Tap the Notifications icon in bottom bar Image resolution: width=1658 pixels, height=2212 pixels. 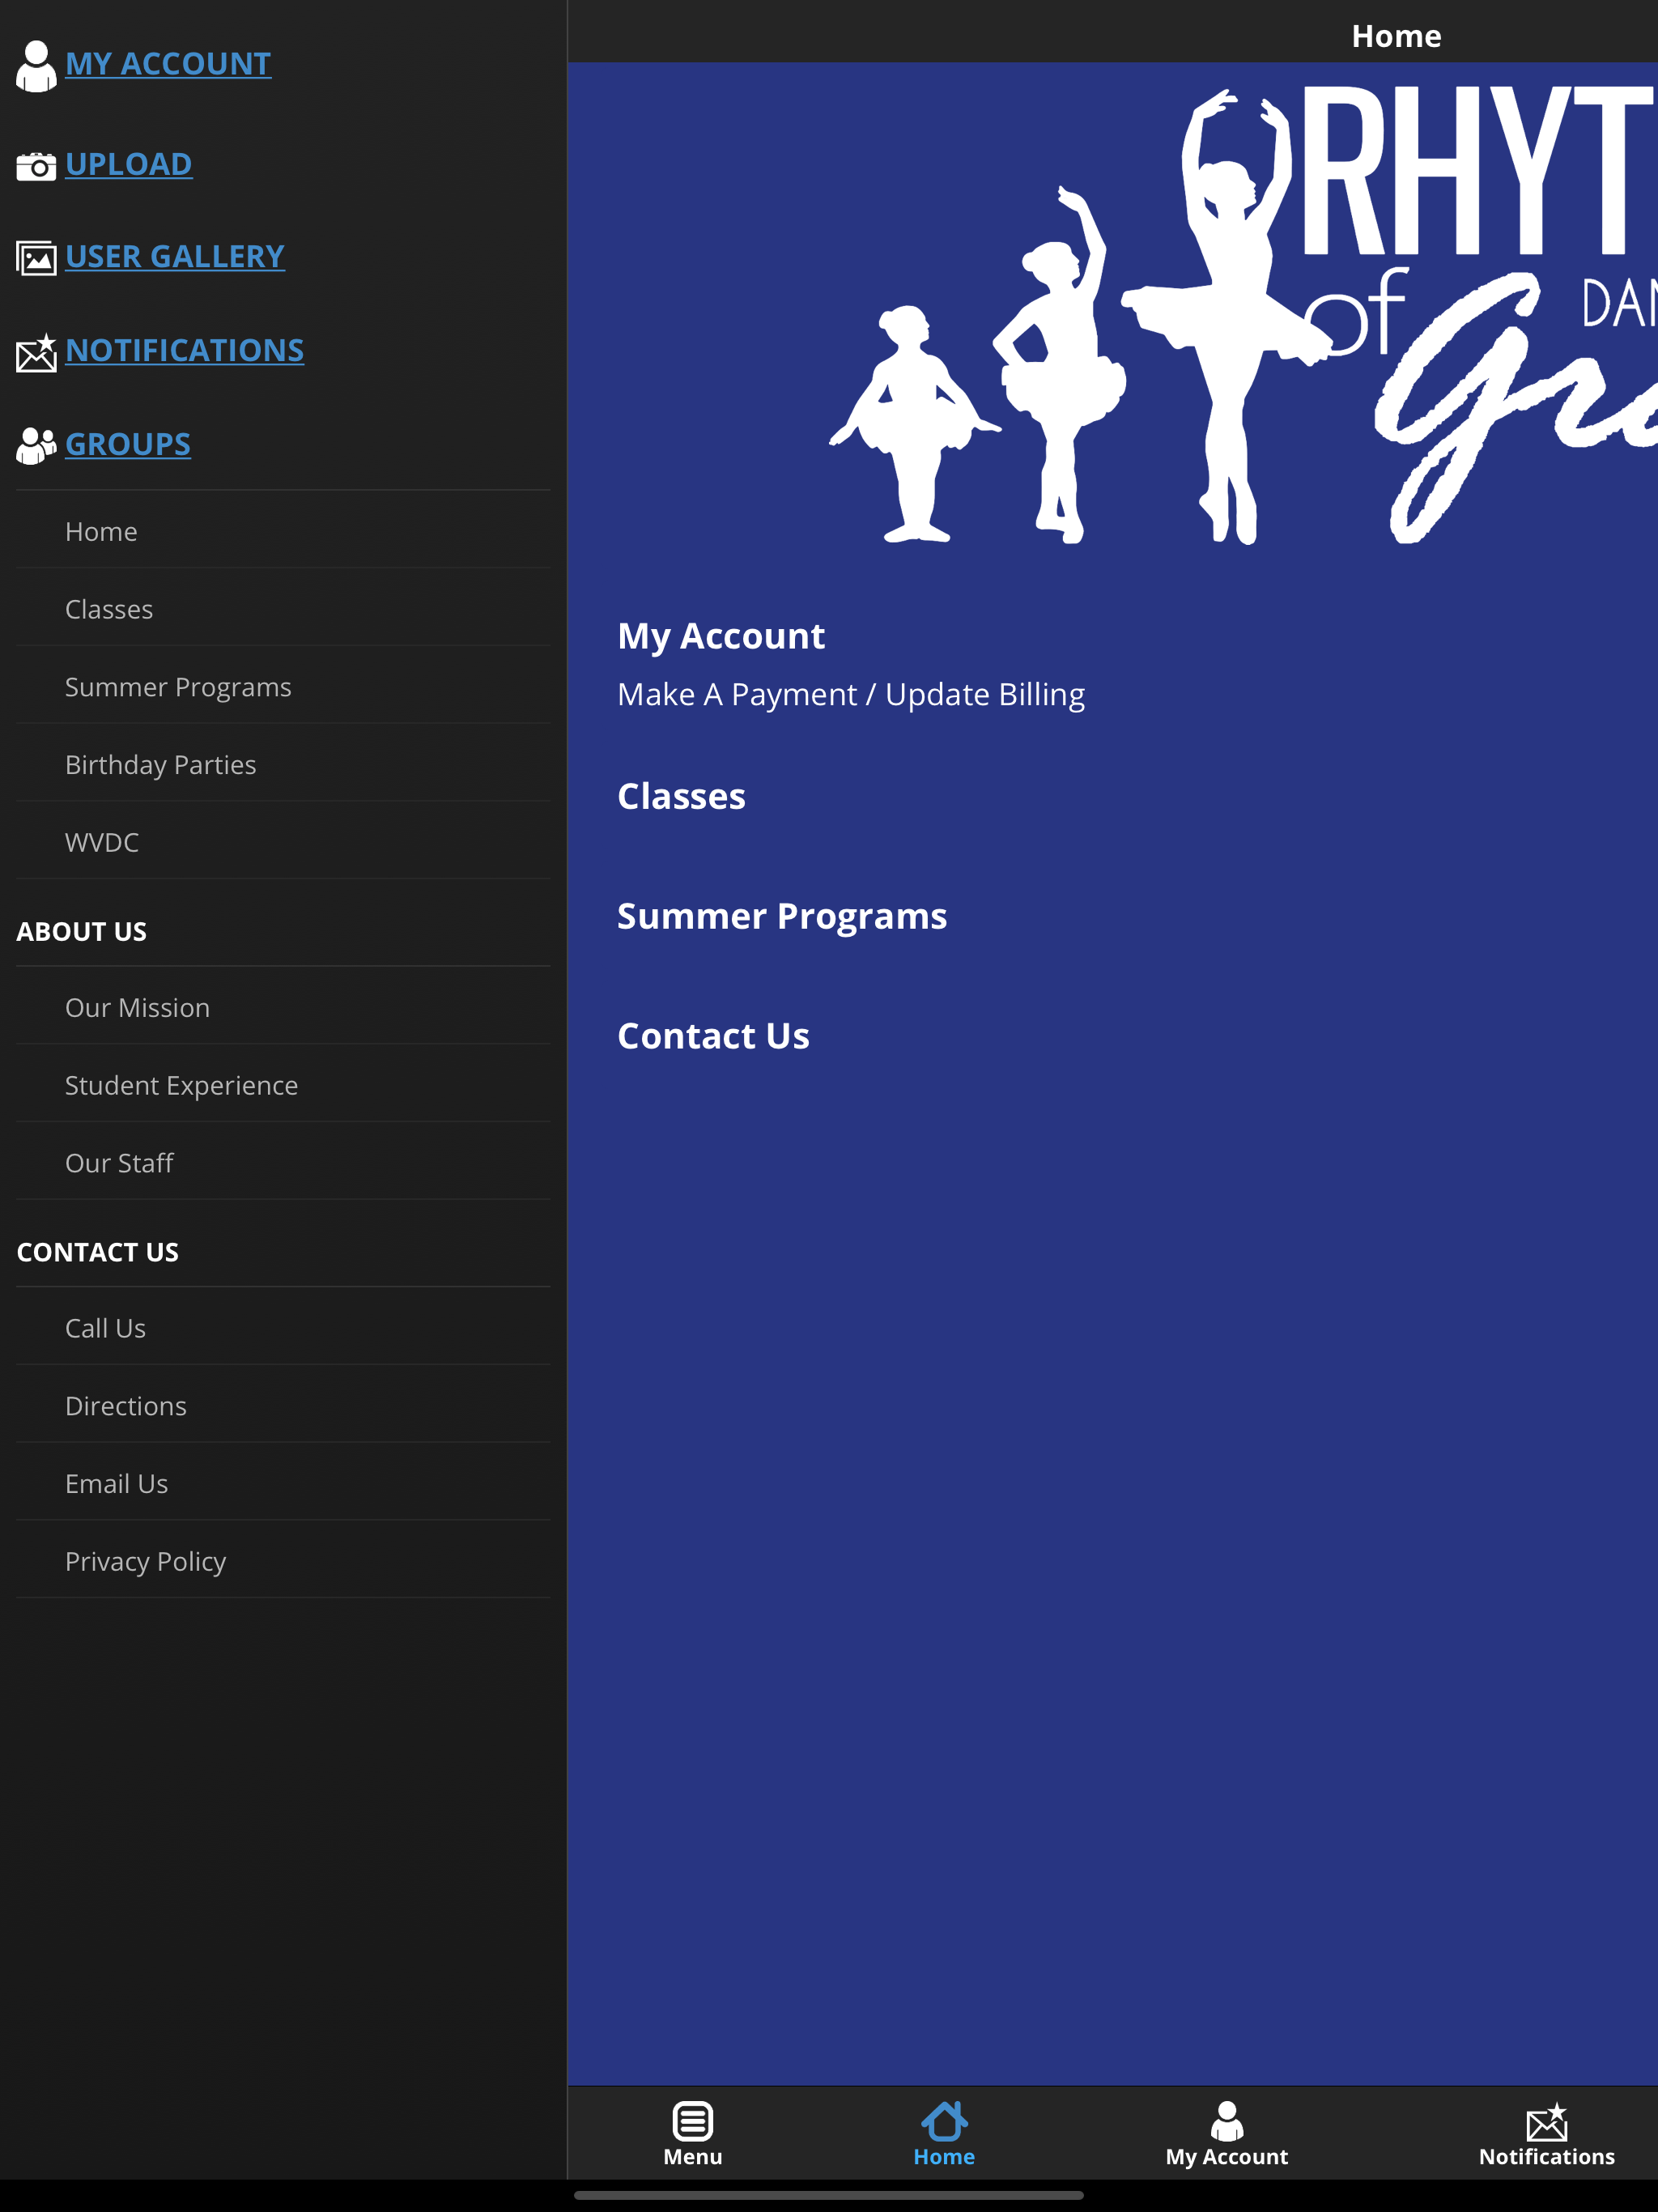(1547, 2122)
